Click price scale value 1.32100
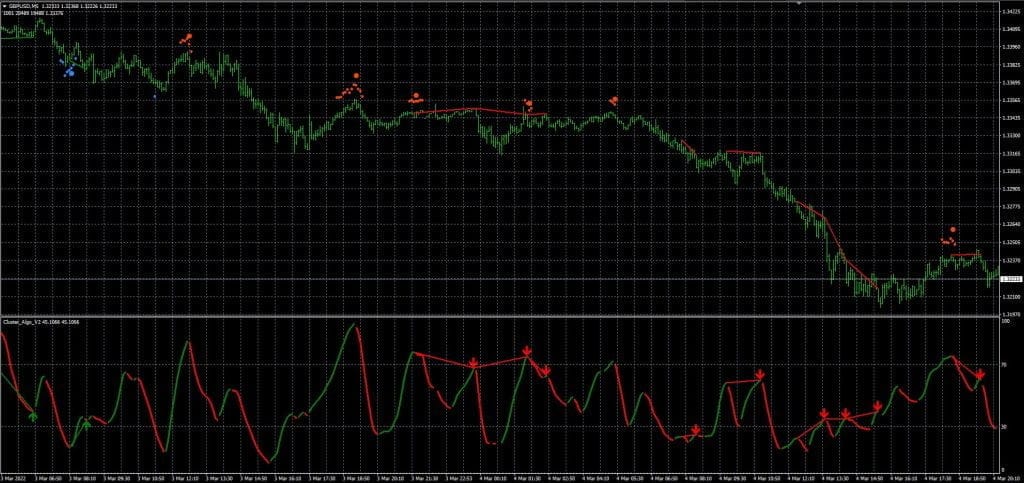 click(x=1013, y=296)
